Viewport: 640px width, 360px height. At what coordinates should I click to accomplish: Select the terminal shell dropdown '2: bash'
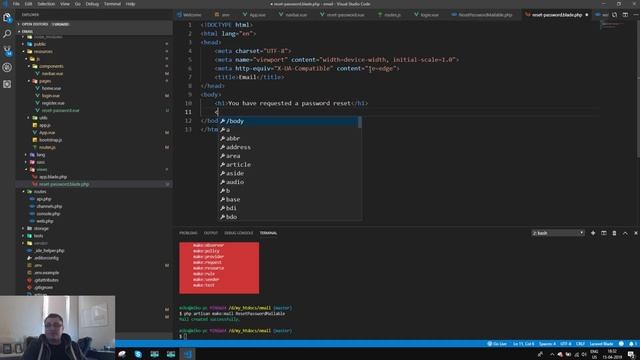558,233
